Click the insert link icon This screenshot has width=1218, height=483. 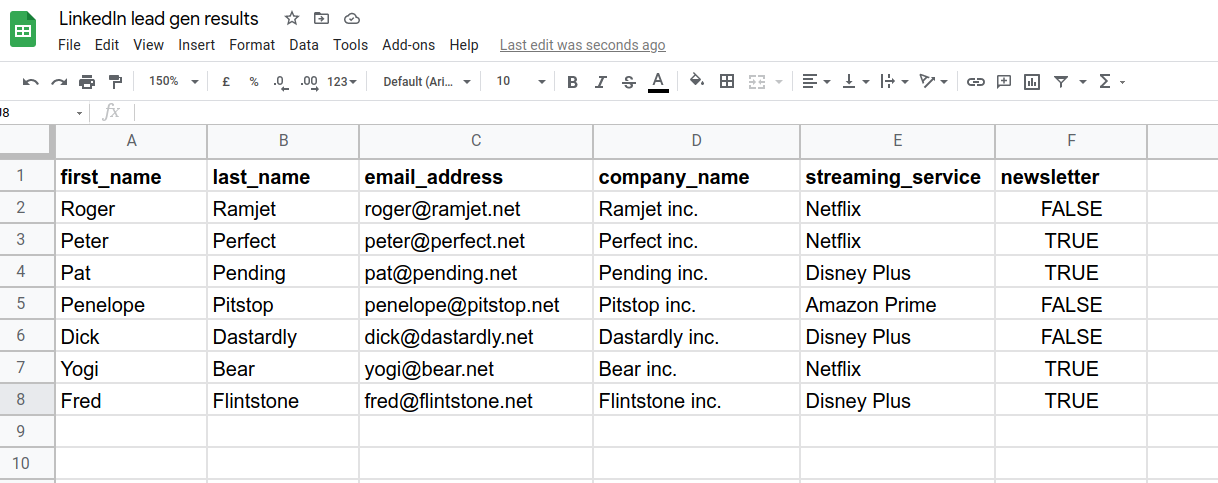click(x=976, y=82)
